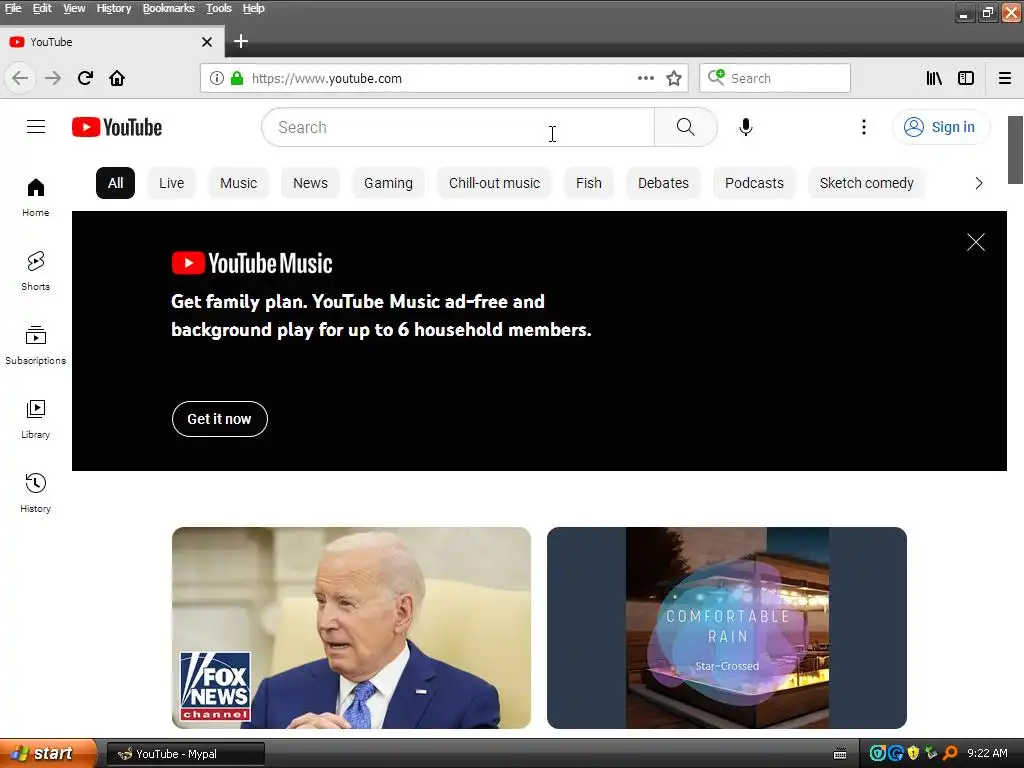
Task: Select the Live category chip
Action: 172,183
